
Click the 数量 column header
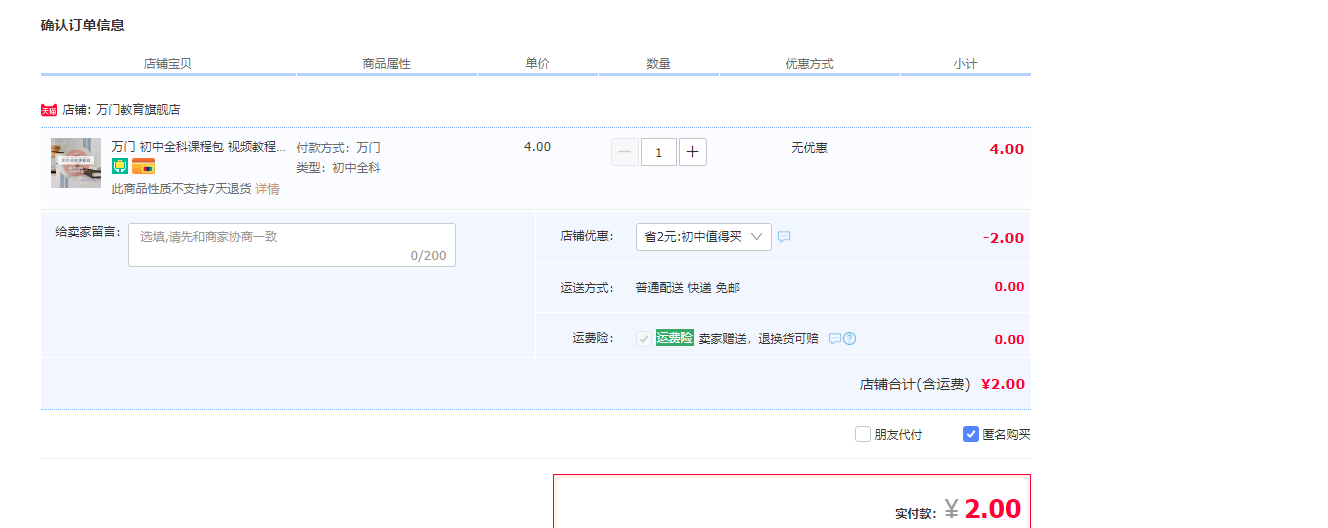click(659, 64)
